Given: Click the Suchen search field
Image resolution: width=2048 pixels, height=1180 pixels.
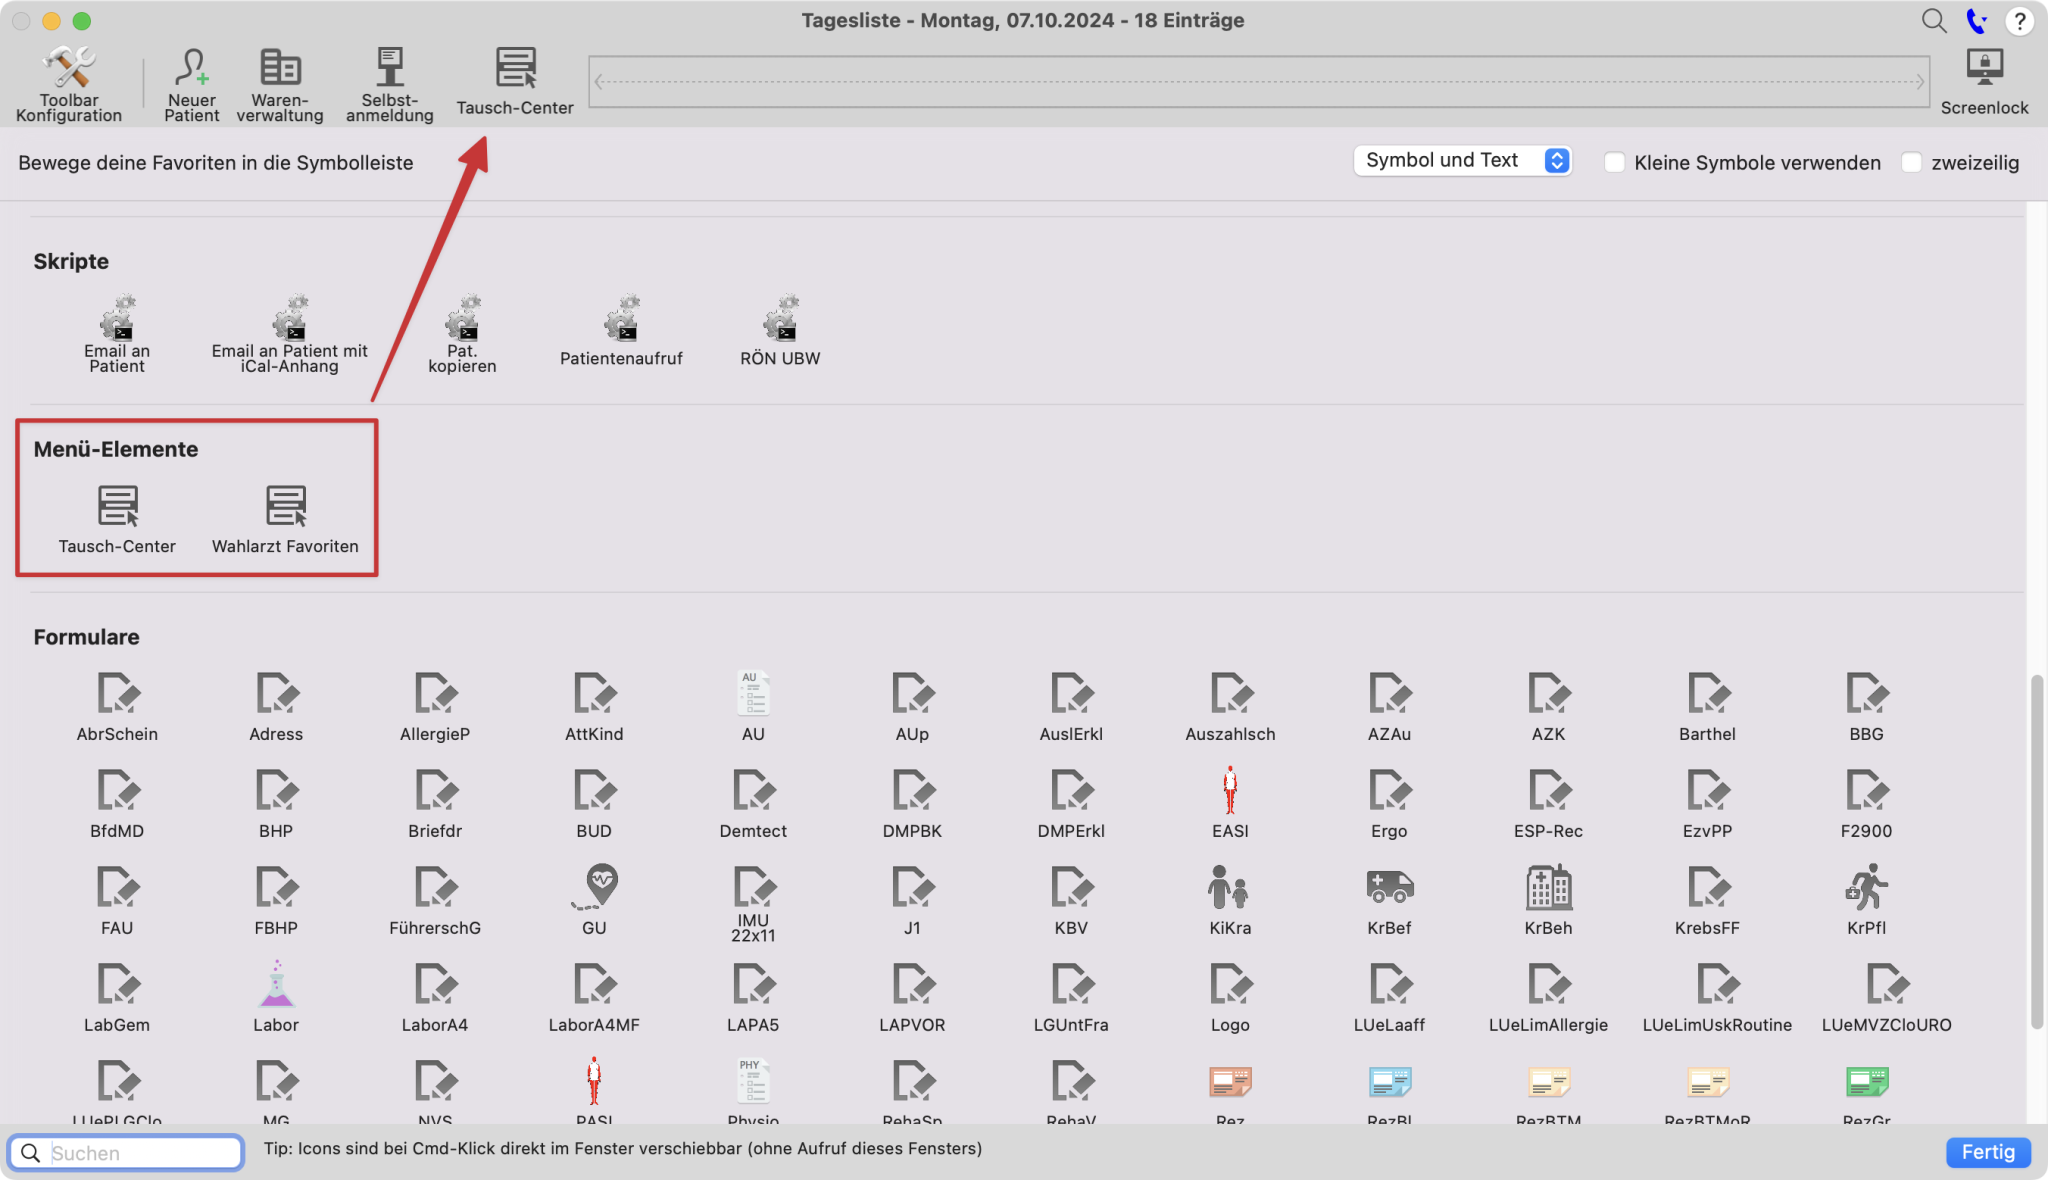Looking at the screenshot, I should pyautogui.click(x=127, y=1152).
